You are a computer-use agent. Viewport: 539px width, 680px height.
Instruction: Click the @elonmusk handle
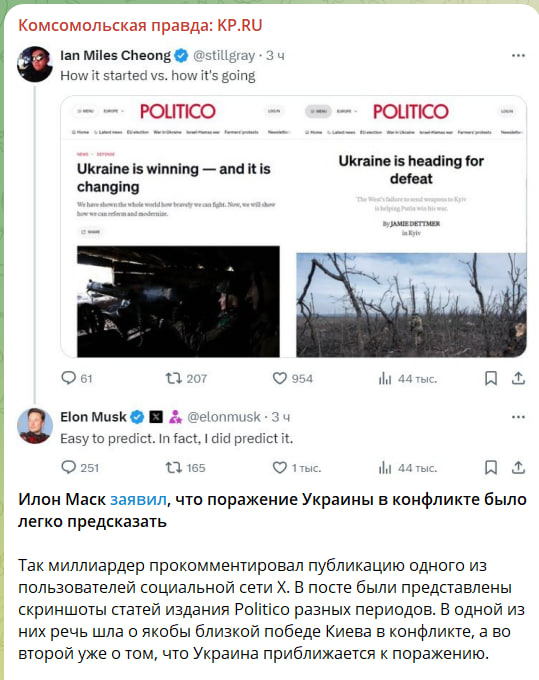pyautogui.click(x=224, y=417)
